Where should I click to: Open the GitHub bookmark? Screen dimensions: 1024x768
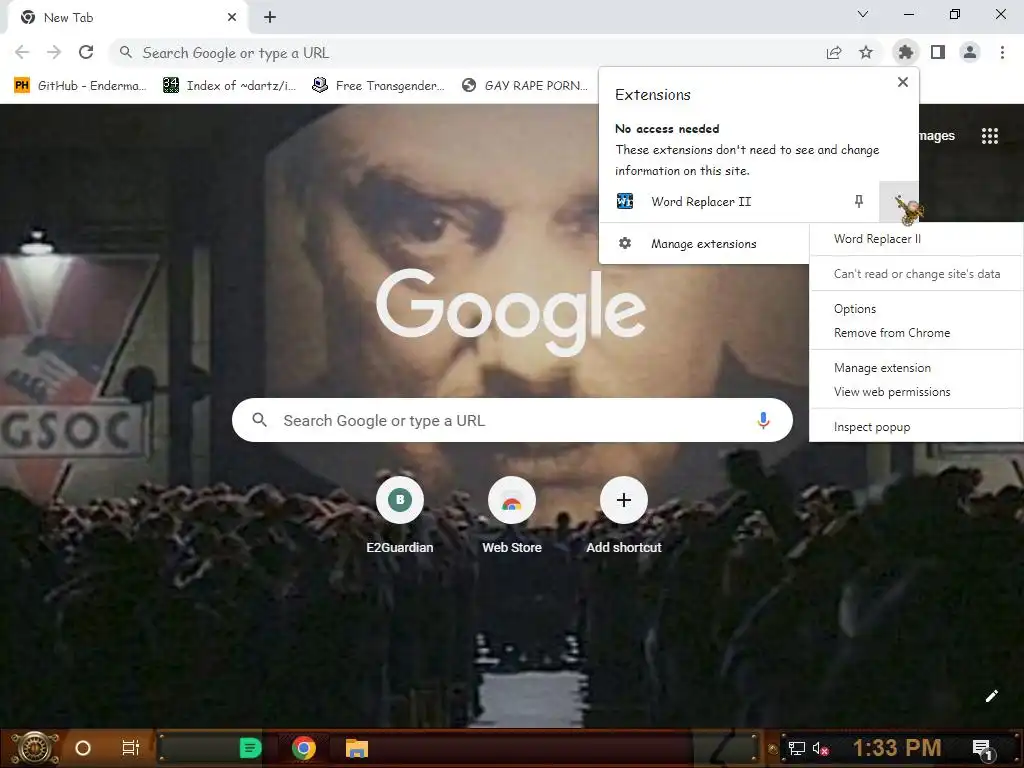coord(80,86)
